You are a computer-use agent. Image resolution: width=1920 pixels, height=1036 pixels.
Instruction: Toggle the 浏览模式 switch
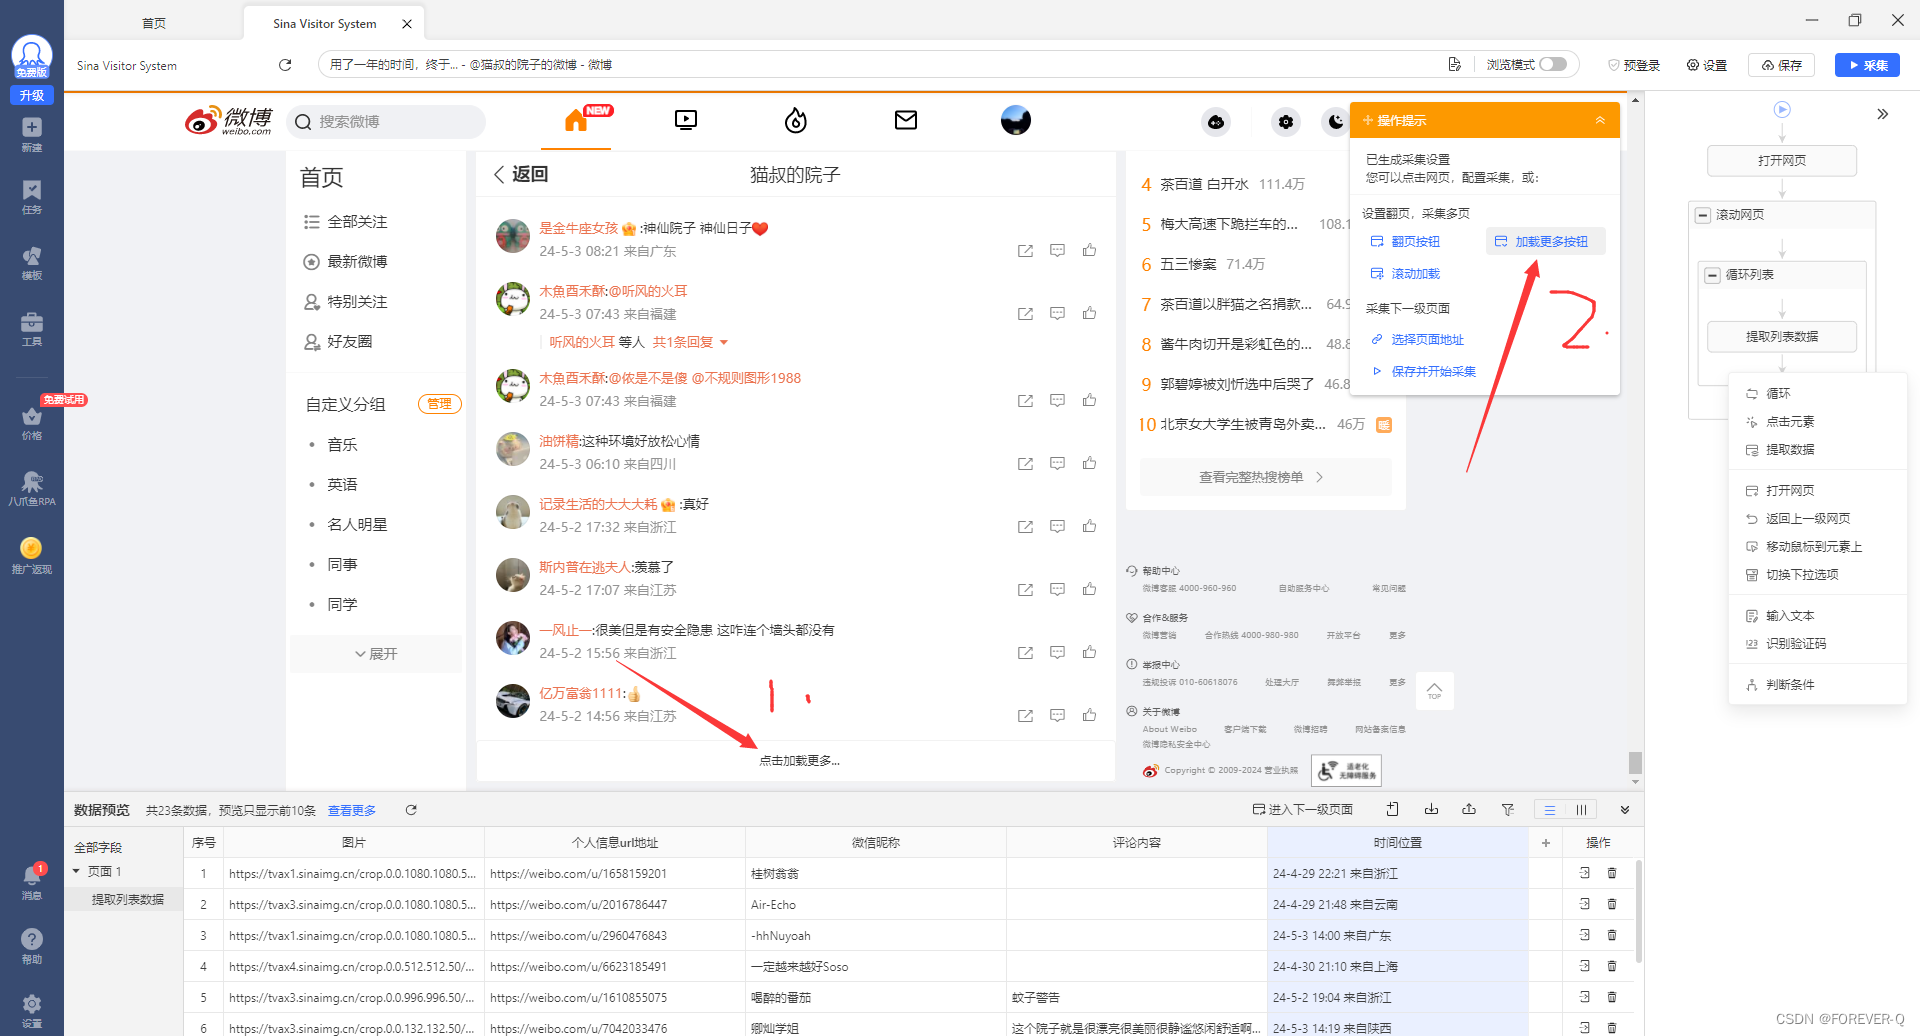[x=1553, y=64]
